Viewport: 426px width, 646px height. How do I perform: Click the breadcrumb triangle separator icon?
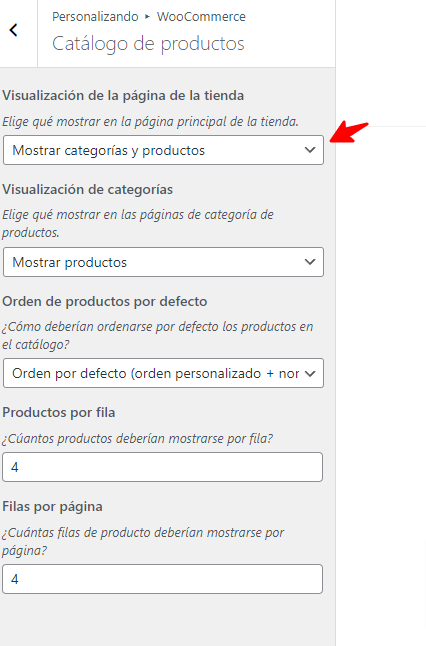click(147, 17)
